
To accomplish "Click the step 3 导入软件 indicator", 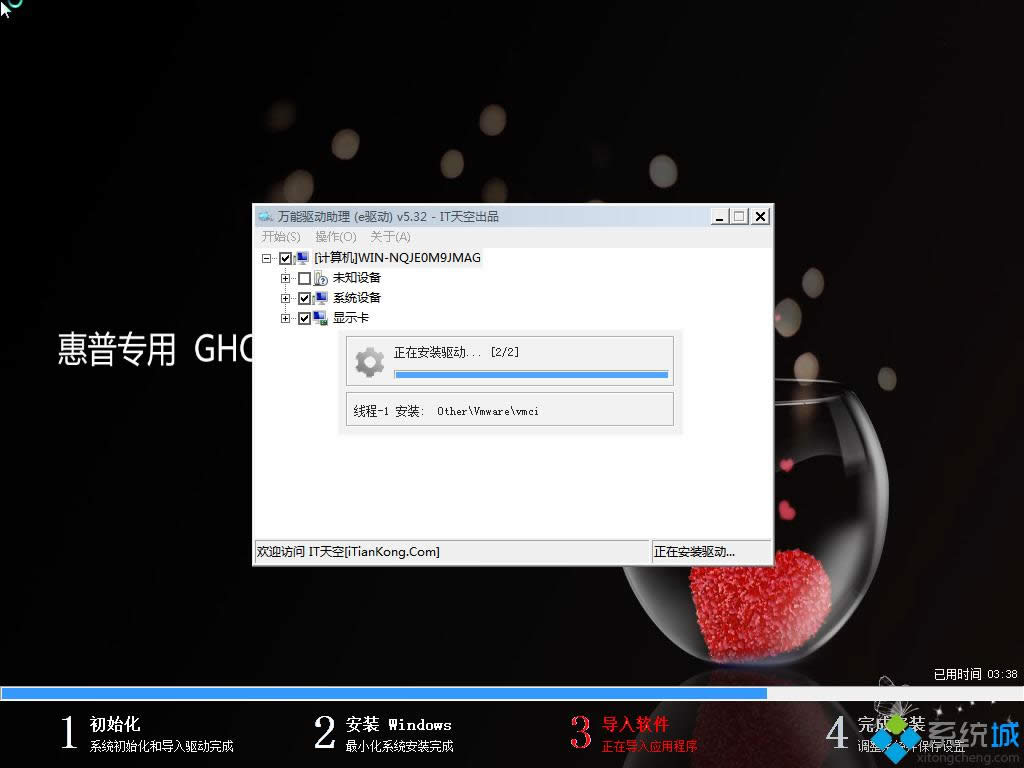I will tap(583, 733).
